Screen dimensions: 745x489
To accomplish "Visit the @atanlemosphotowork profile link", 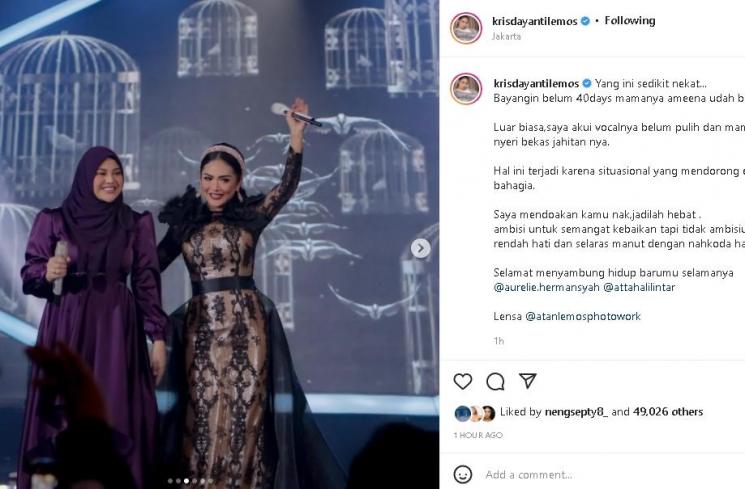I will (583, 316).
